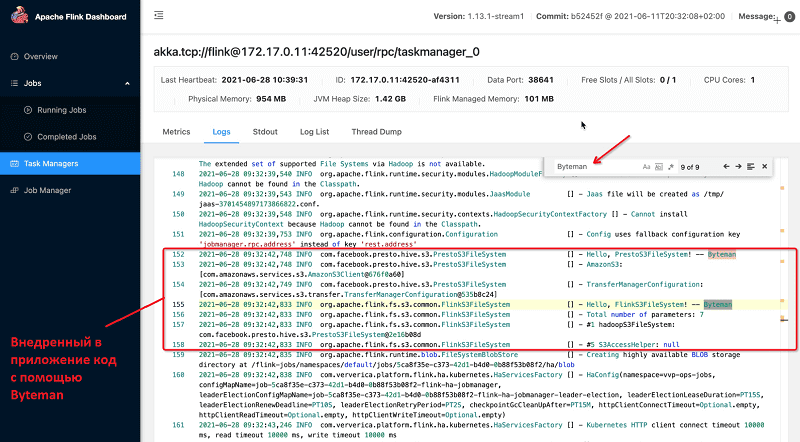800x442 pixels.
Task: Click the highlighted Byteman match on line 152
Action: coord(721,254)
